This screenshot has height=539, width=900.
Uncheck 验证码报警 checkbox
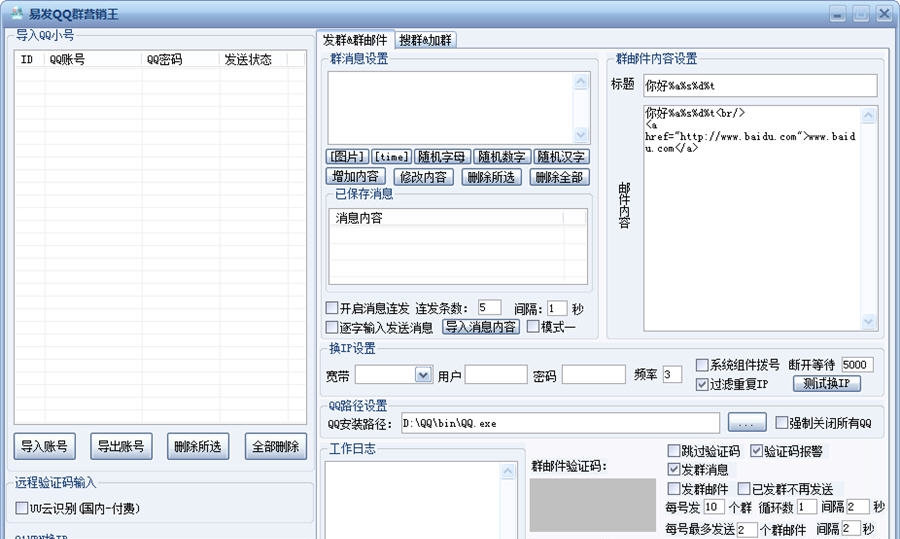(x=757, y=451)
